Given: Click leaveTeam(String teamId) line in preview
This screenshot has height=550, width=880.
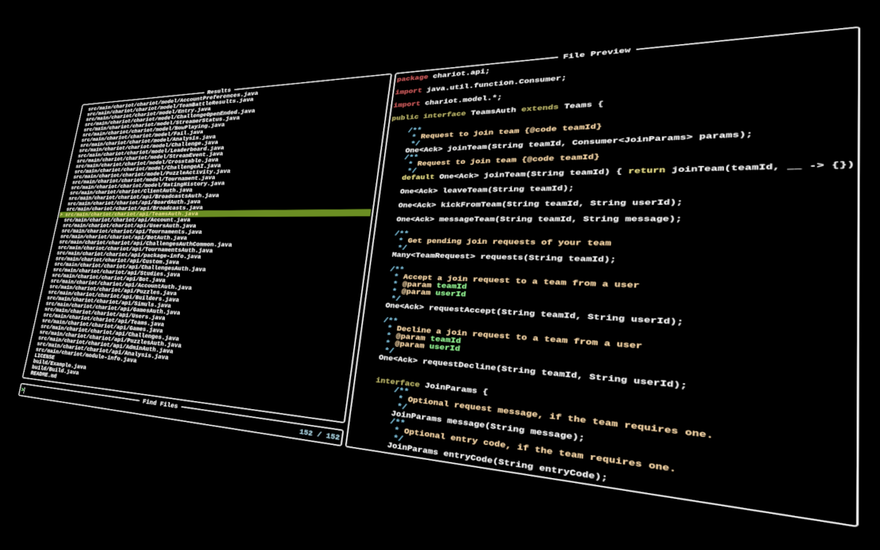Looking at the screenshot, I should pos(487,190).
